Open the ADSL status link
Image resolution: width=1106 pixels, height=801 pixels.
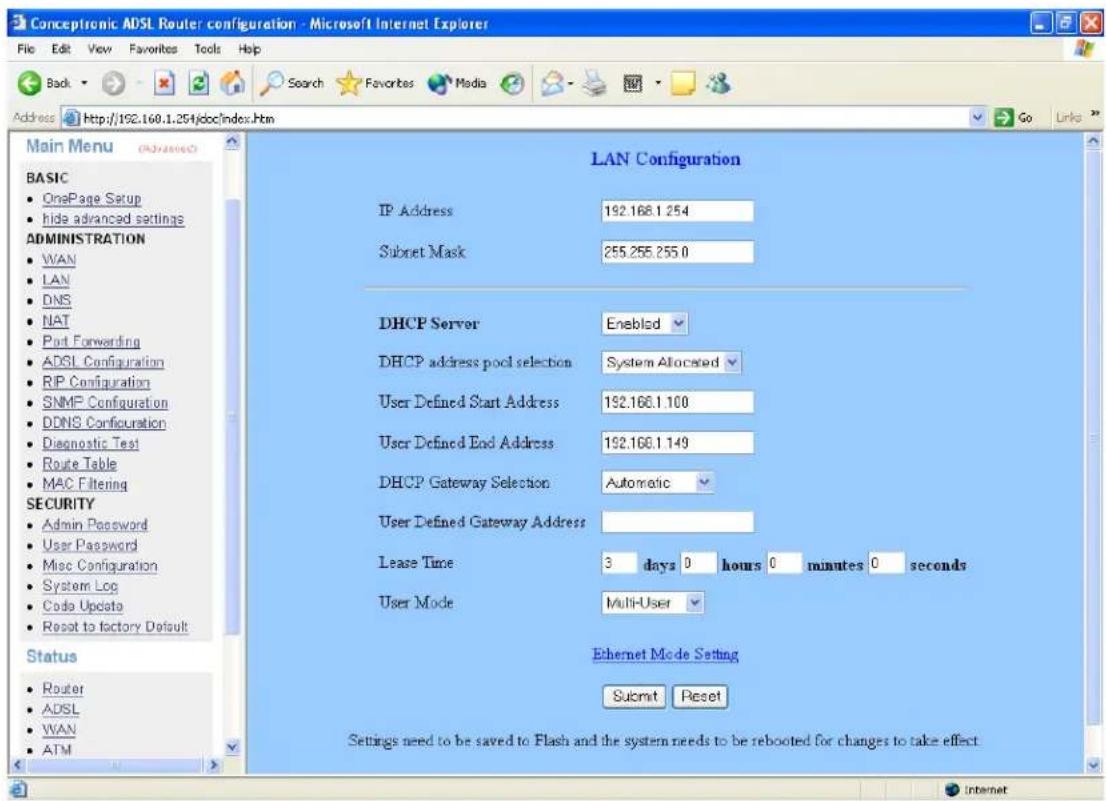[x=61, y=709]
